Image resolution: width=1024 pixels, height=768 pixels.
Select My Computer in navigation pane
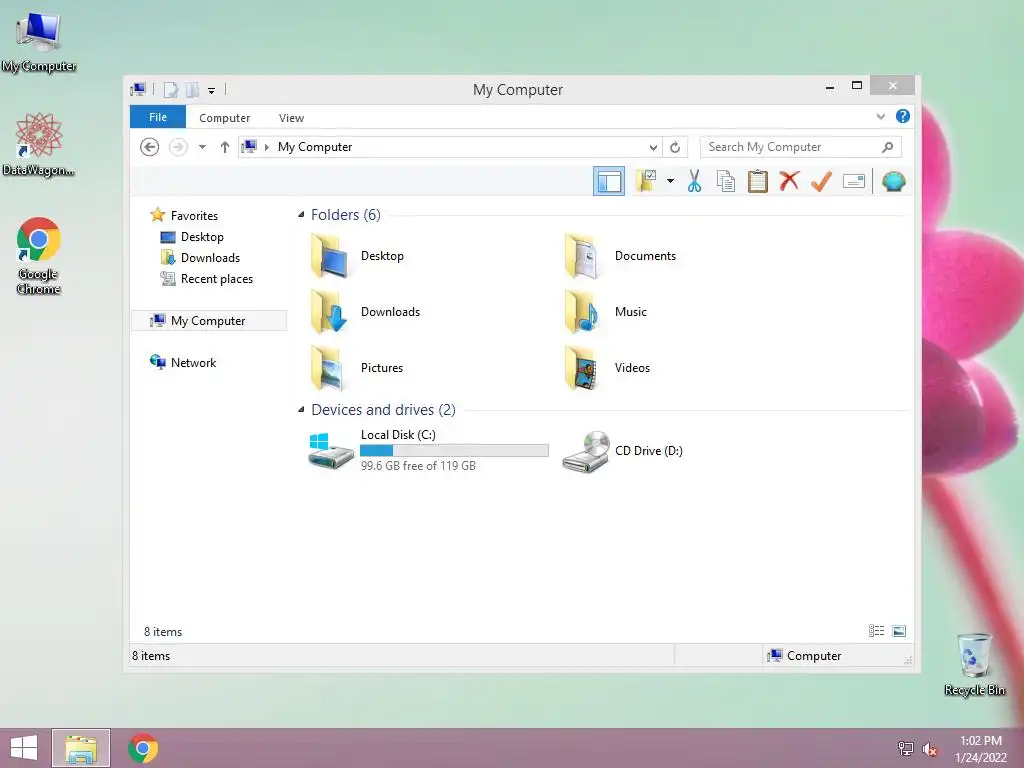click(209, 321)
